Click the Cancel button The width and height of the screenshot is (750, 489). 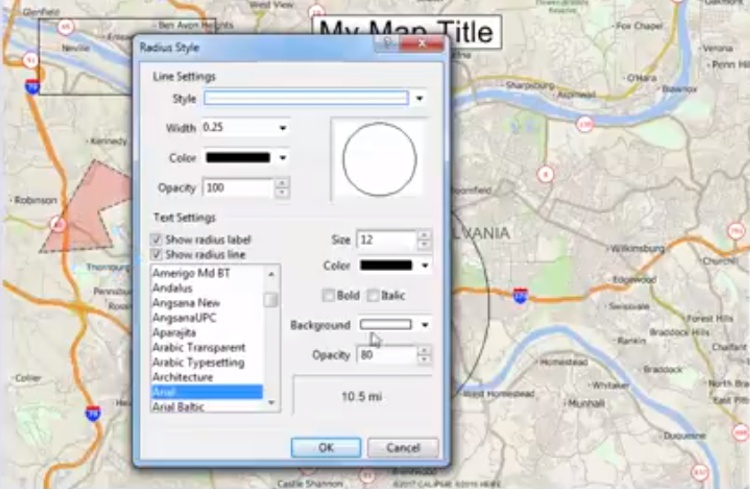[402, 448]
